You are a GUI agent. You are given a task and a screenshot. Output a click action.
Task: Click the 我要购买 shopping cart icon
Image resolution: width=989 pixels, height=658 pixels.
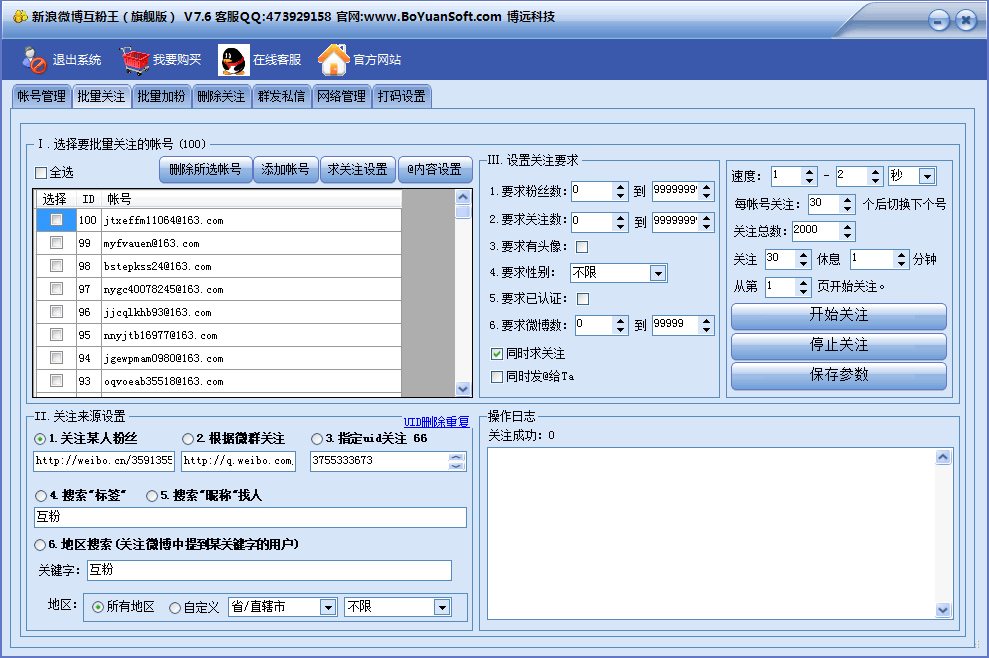click(135, 60)
